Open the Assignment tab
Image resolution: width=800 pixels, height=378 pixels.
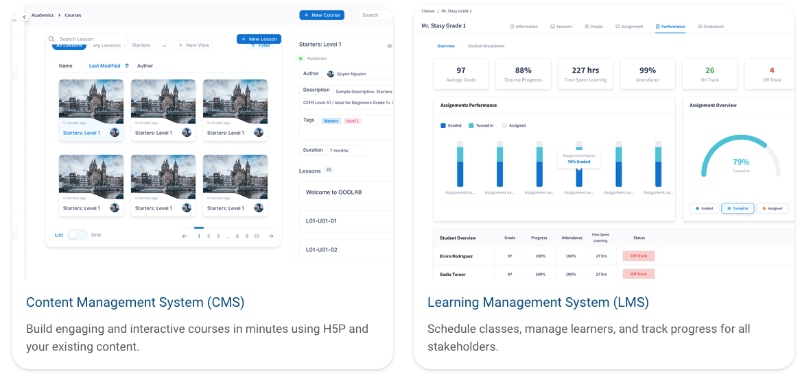[629, 26]
